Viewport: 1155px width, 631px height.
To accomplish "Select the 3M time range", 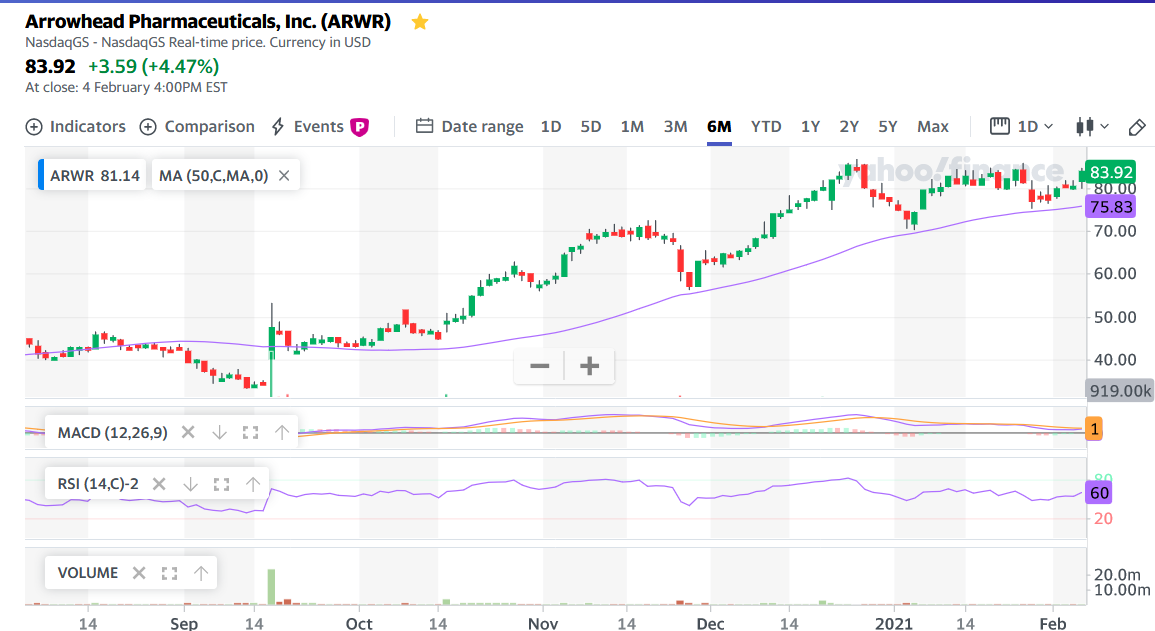I will point(675,127).
